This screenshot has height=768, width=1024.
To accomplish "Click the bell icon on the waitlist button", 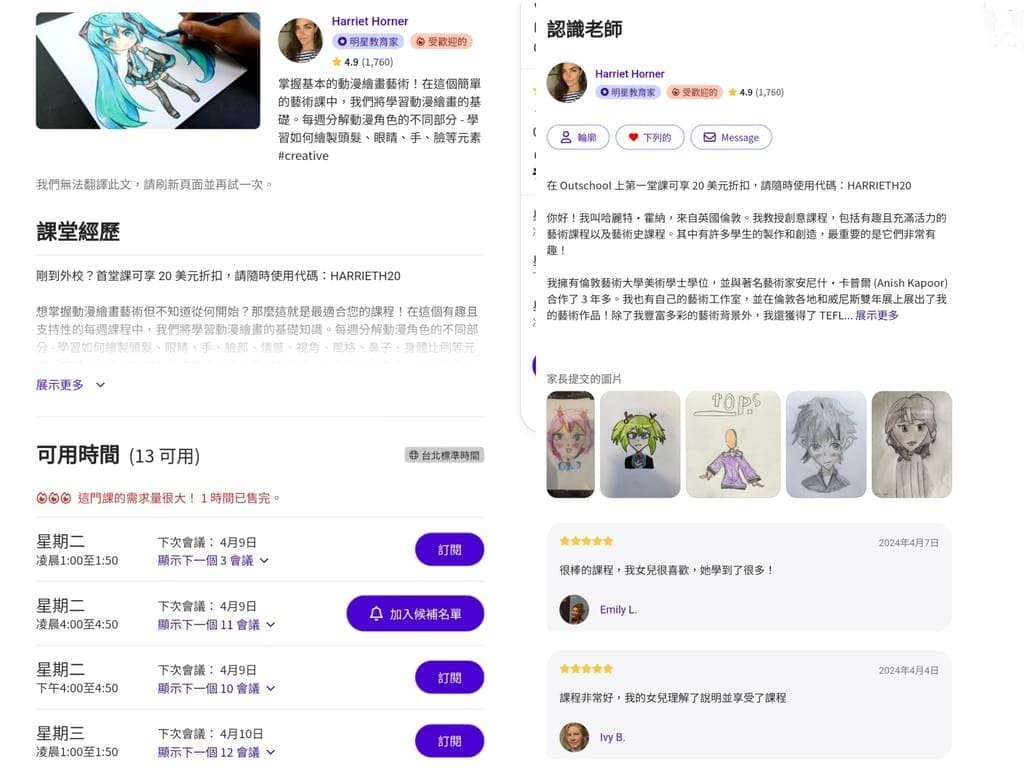I will pos(376,614).
